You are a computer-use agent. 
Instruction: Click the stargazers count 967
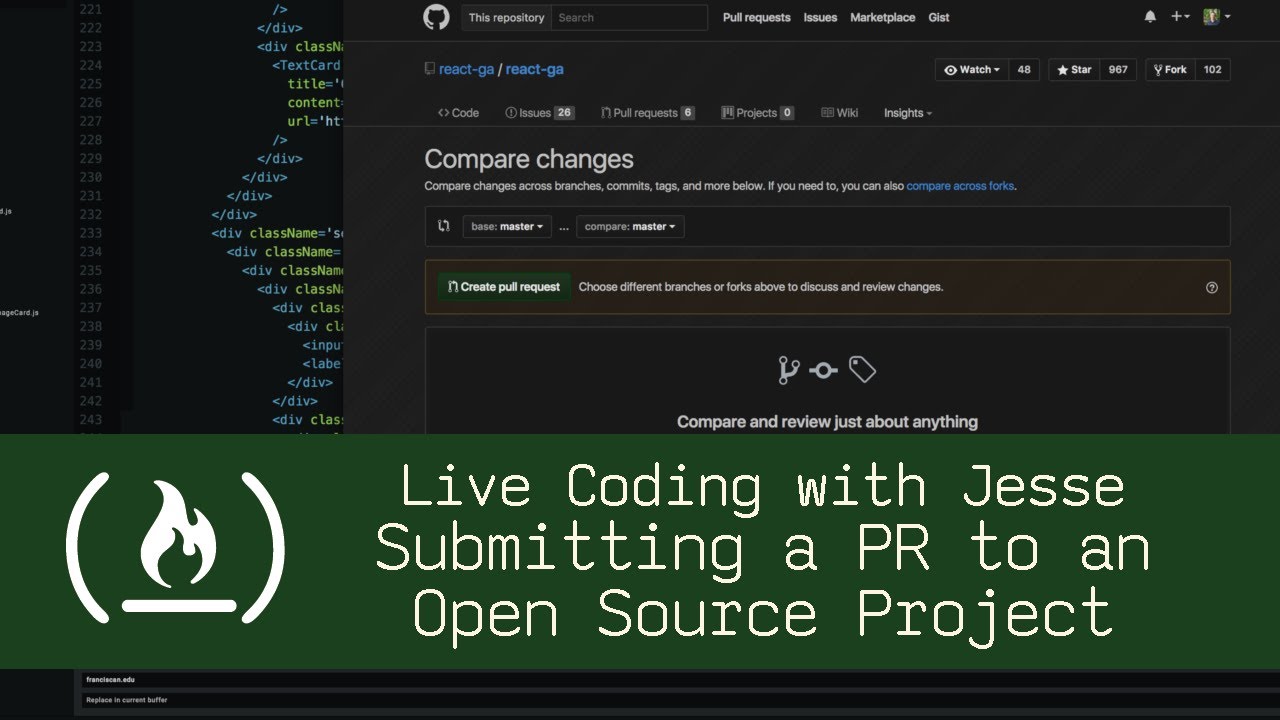[1118, 70]
